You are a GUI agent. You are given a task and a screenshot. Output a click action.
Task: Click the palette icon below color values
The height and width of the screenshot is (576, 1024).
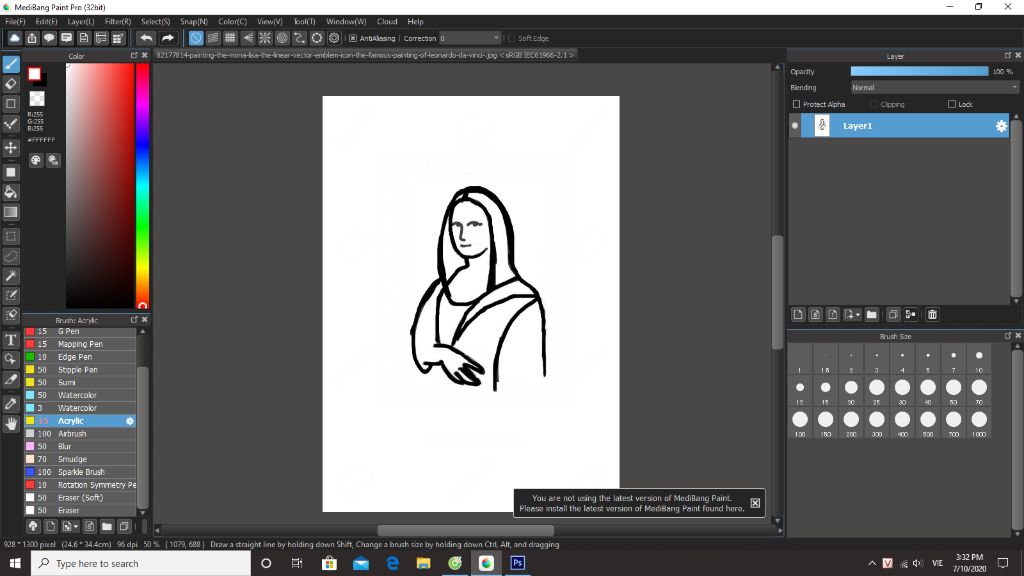click(36, 160)
